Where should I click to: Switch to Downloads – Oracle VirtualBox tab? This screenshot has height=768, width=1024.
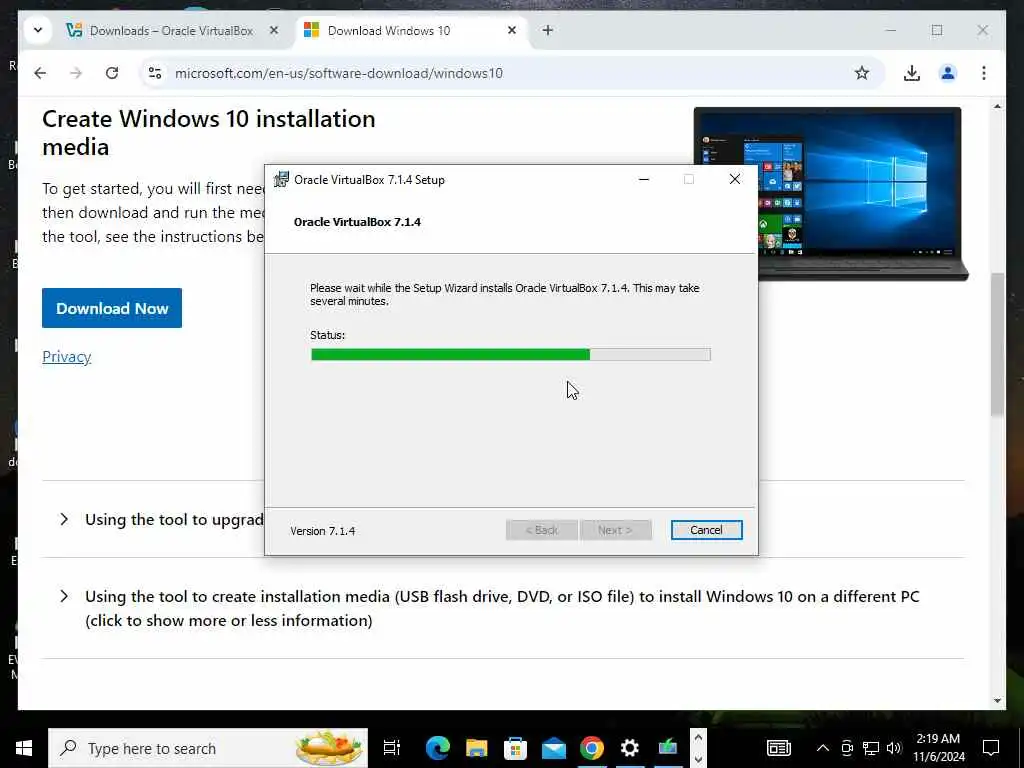pyautogui.click(x=171, y=31)
